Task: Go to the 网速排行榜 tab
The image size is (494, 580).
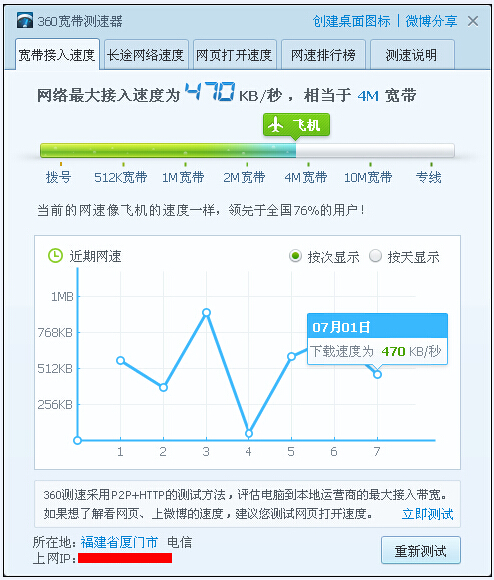Action: (x=324, y=55)
